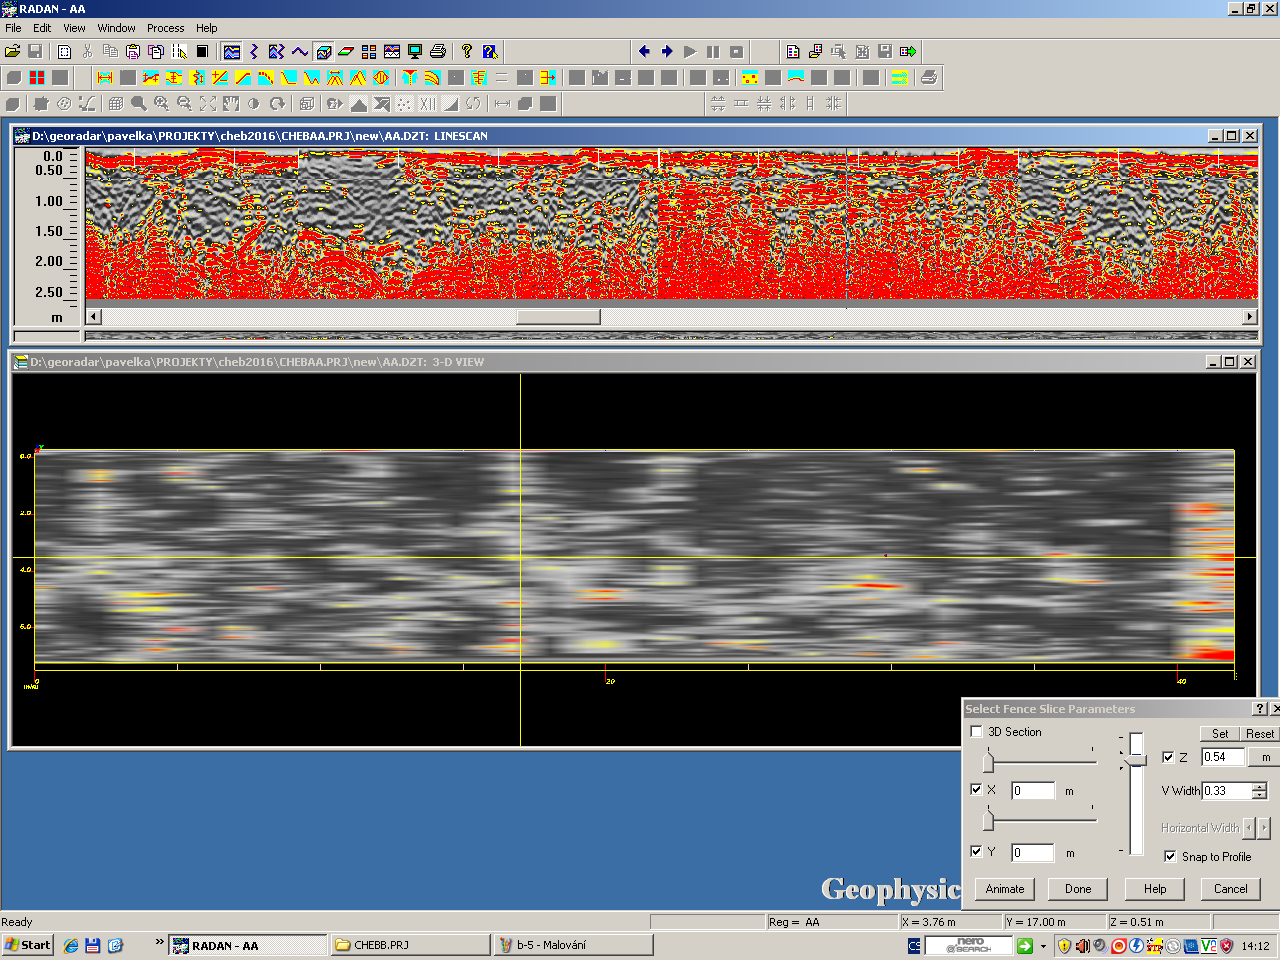The image size is (1280, 960).
Task: Click the Set button
Action: click(1220, 733)
